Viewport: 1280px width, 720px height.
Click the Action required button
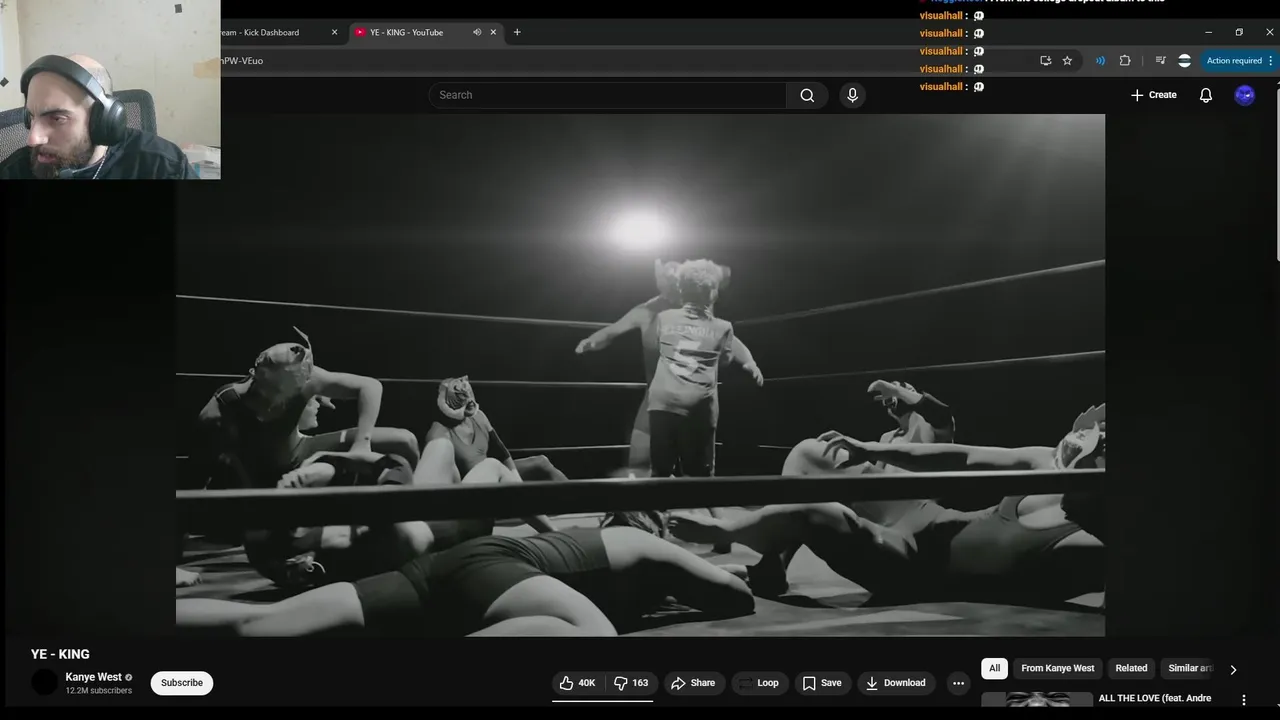click(1240, 61)
